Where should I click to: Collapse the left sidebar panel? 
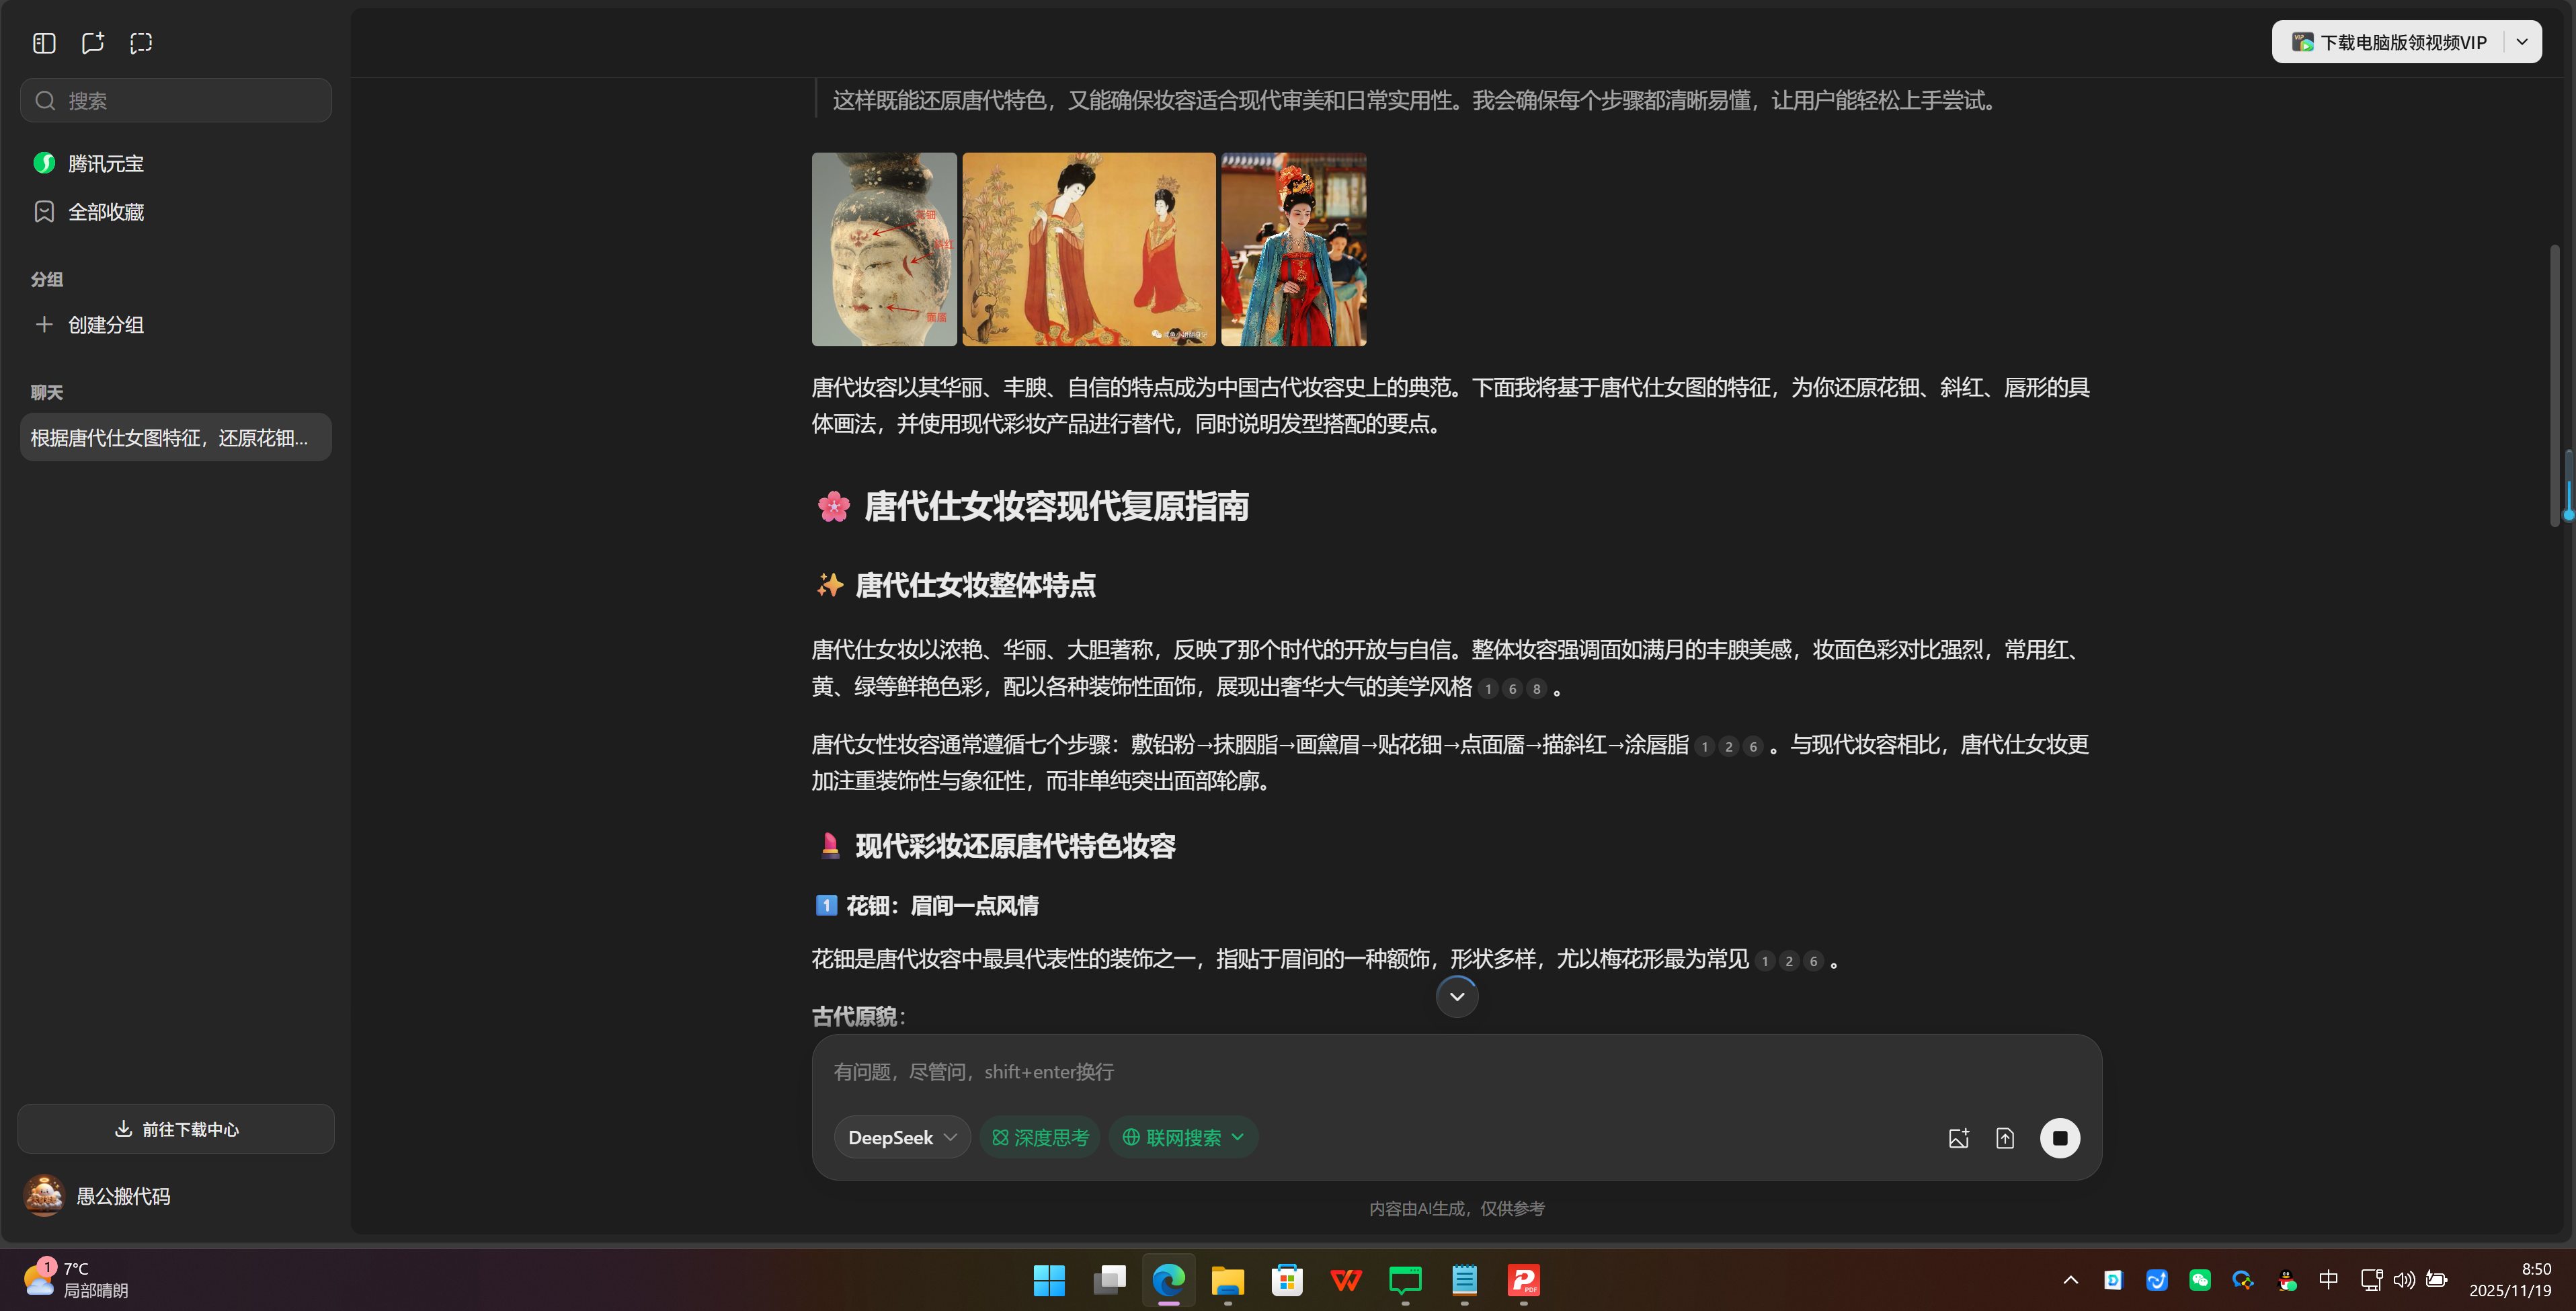[x=43, y=42]
